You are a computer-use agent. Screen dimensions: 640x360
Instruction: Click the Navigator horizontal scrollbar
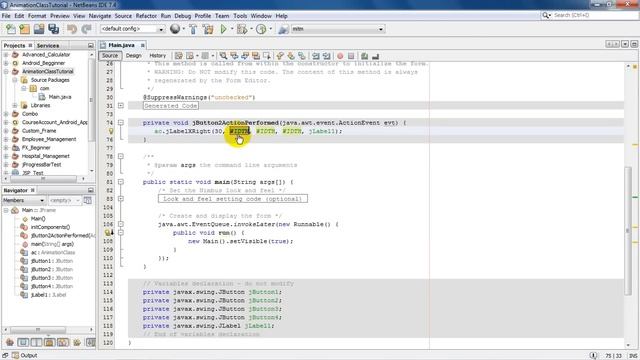[x=38, y=329]
